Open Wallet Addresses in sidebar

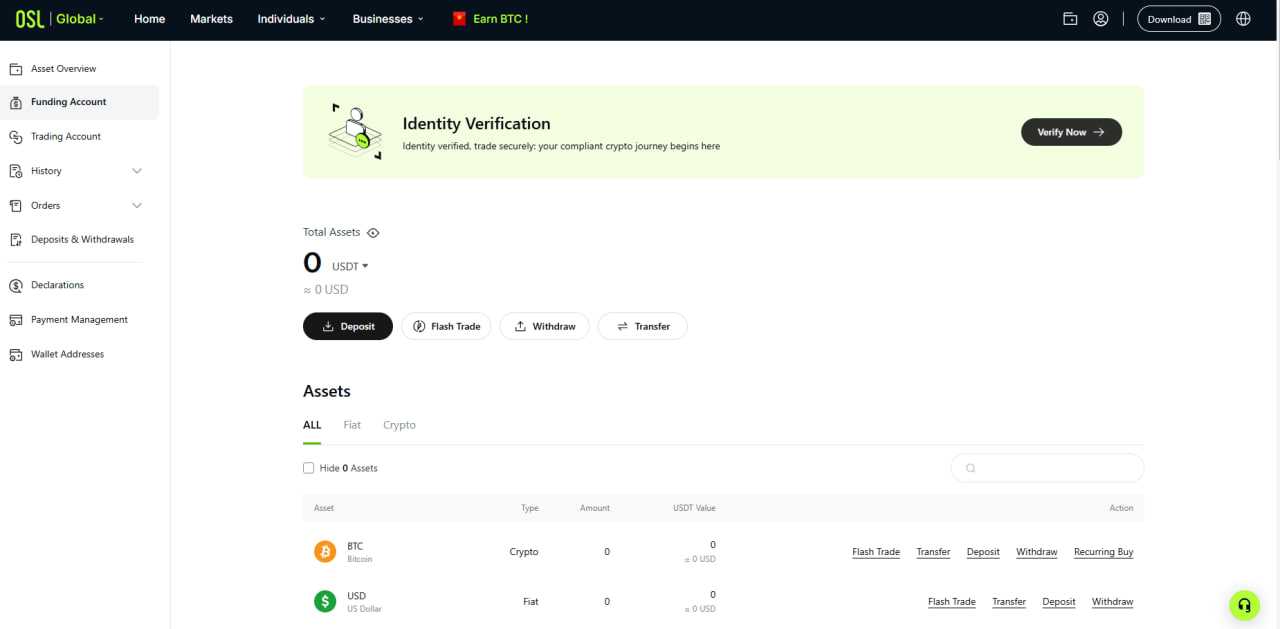[x=67, y=355]
